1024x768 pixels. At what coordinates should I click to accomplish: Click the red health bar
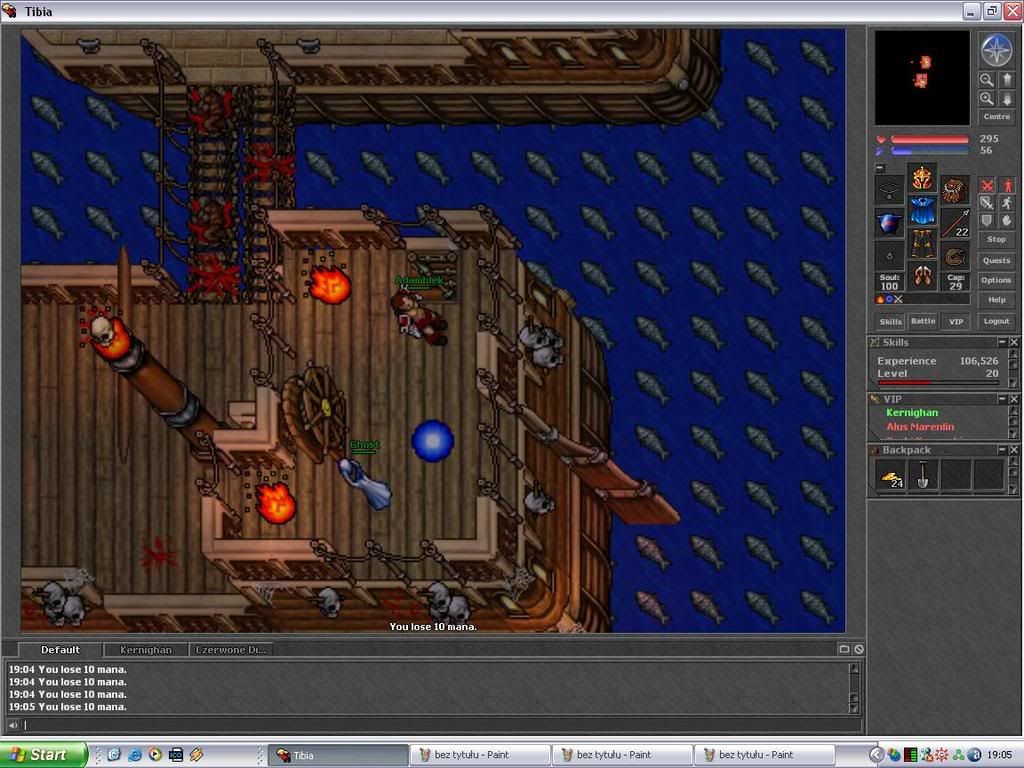tap(930, 139)
